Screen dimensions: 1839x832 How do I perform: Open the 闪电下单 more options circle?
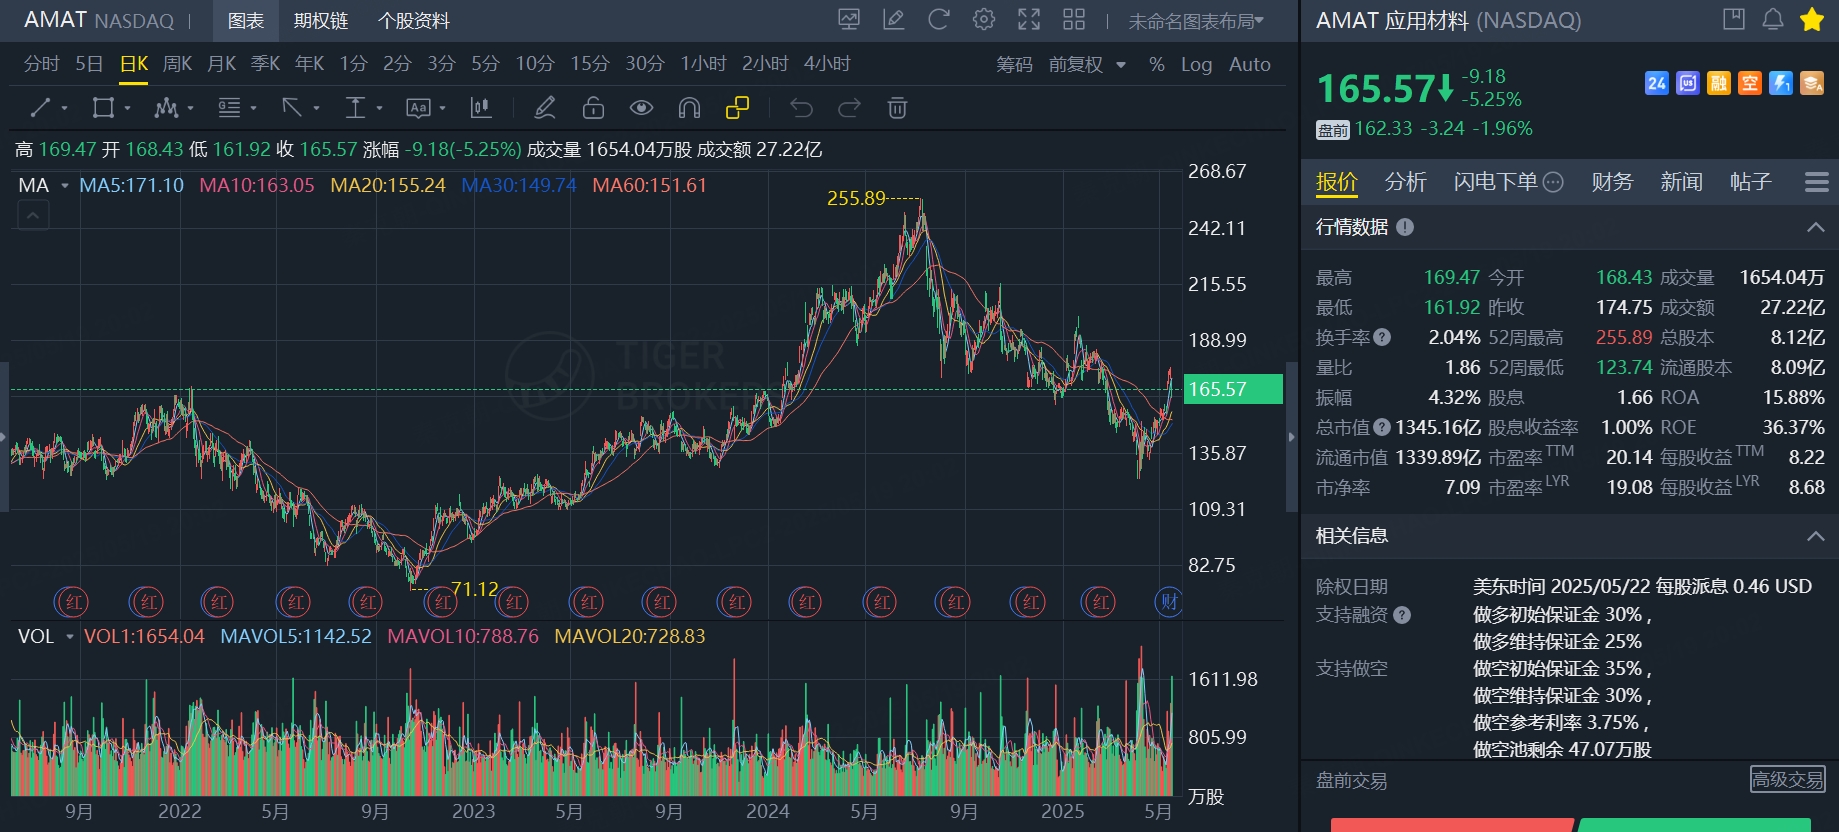coord(1553,182)
